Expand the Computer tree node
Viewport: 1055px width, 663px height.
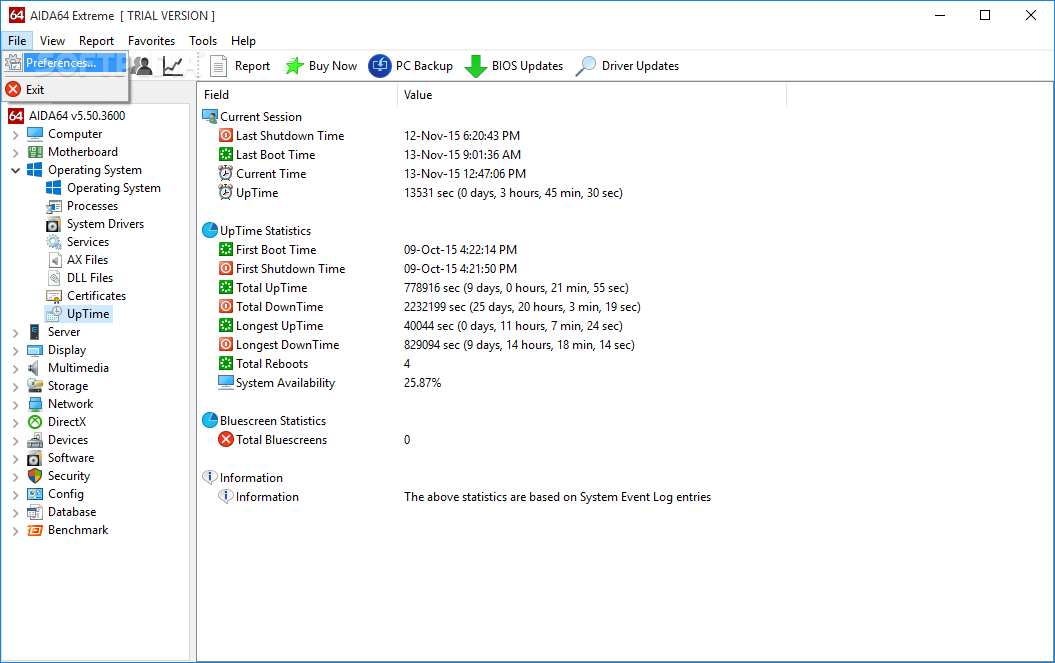[x=15, y=135]
